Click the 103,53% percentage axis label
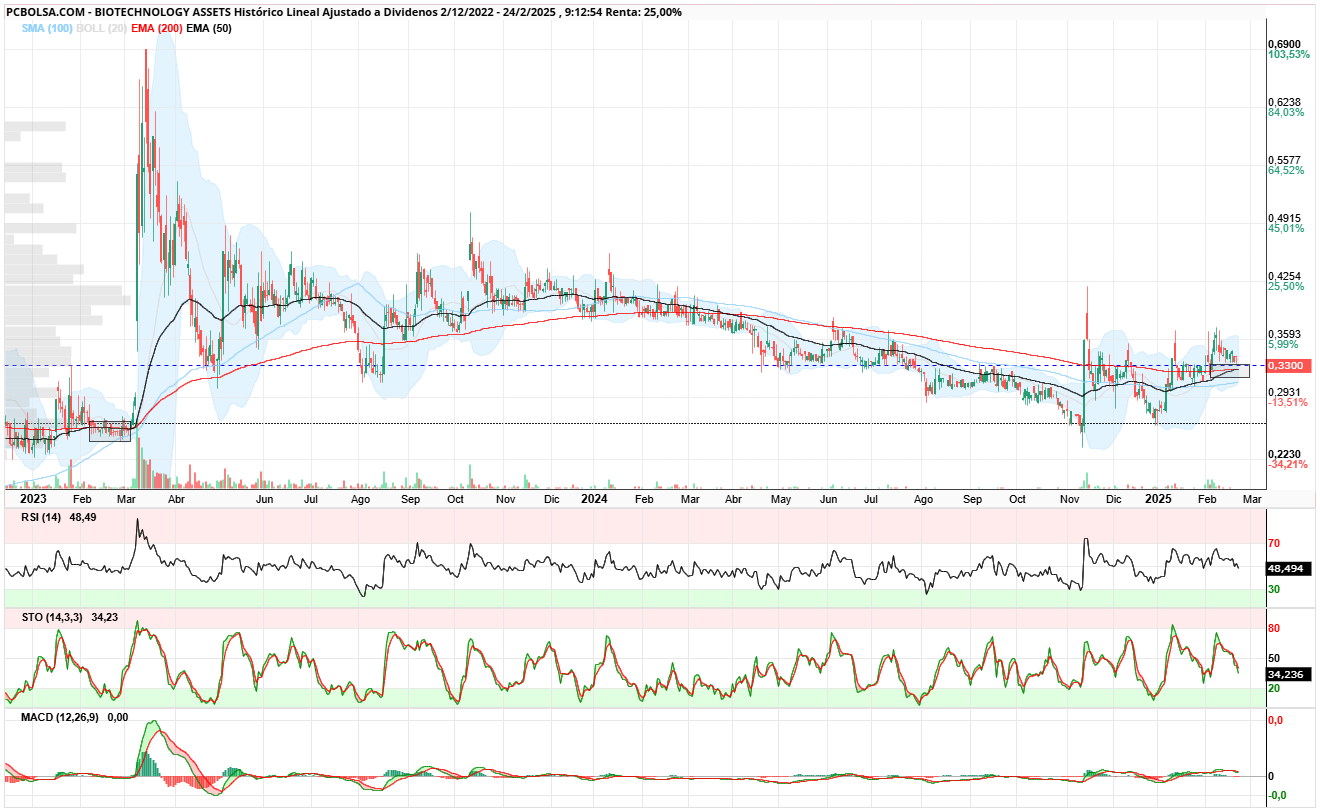This screenshot has width=1320, height=812. pyautogui.click(x=1288, y=55)
